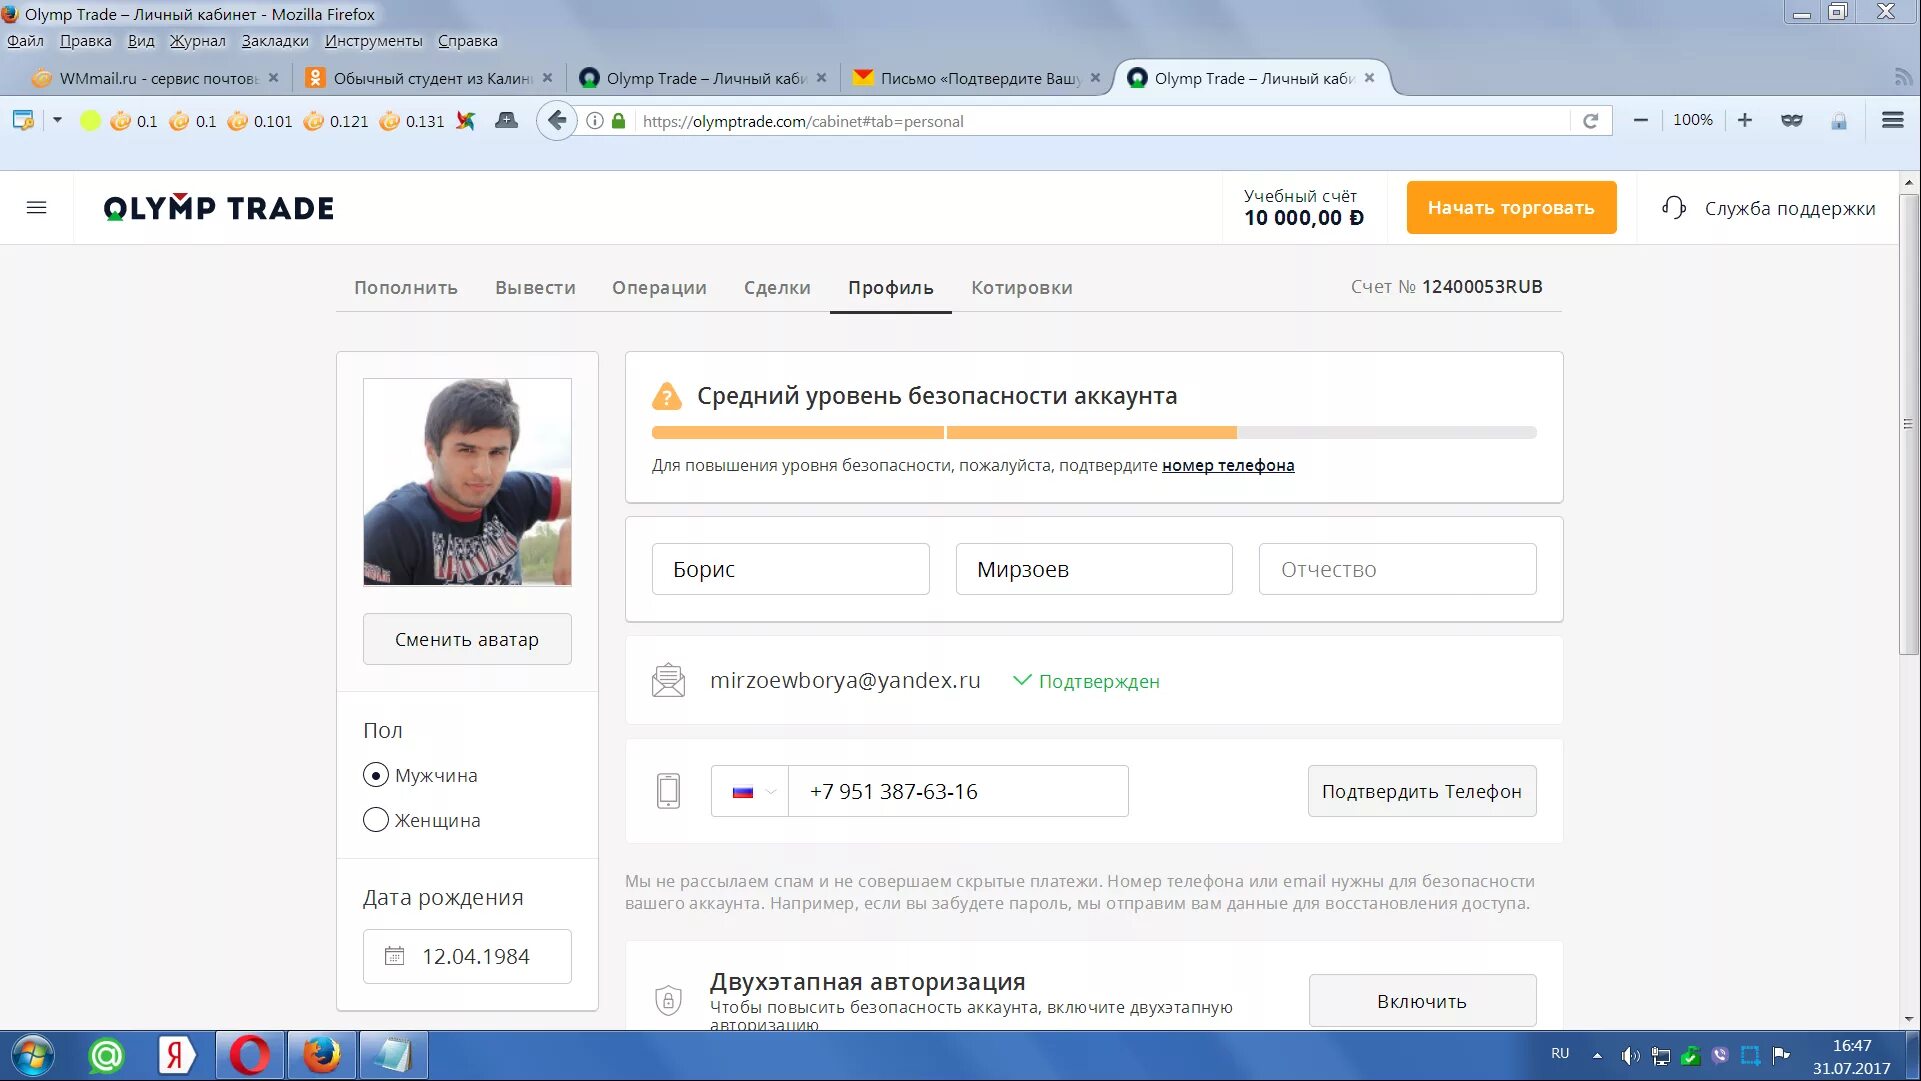The image size is (1921, 1081).
Task: Select the Женщина gender radio button
Action: (375, 819)
